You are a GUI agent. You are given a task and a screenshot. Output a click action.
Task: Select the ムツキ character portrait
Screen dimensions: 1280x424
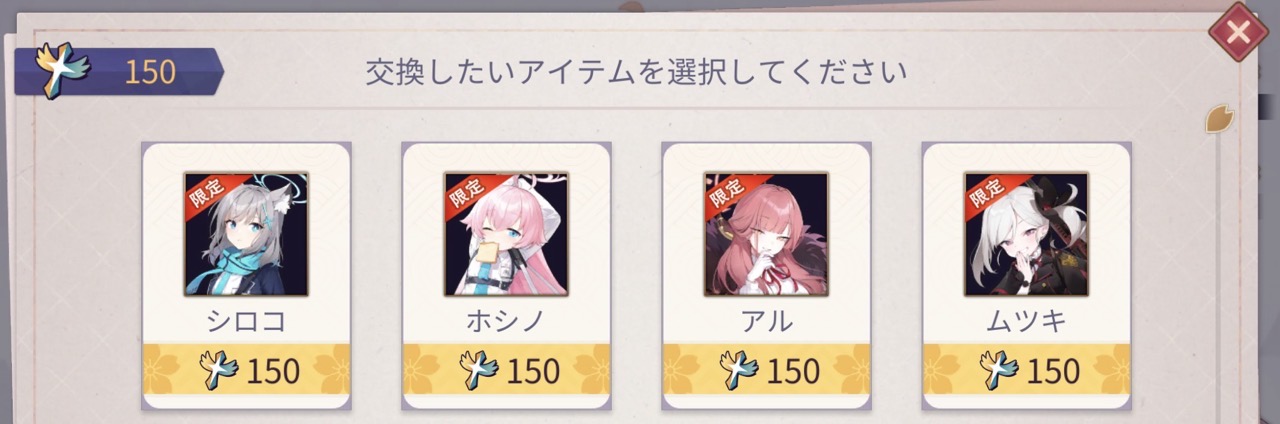tap(1026, 234)
